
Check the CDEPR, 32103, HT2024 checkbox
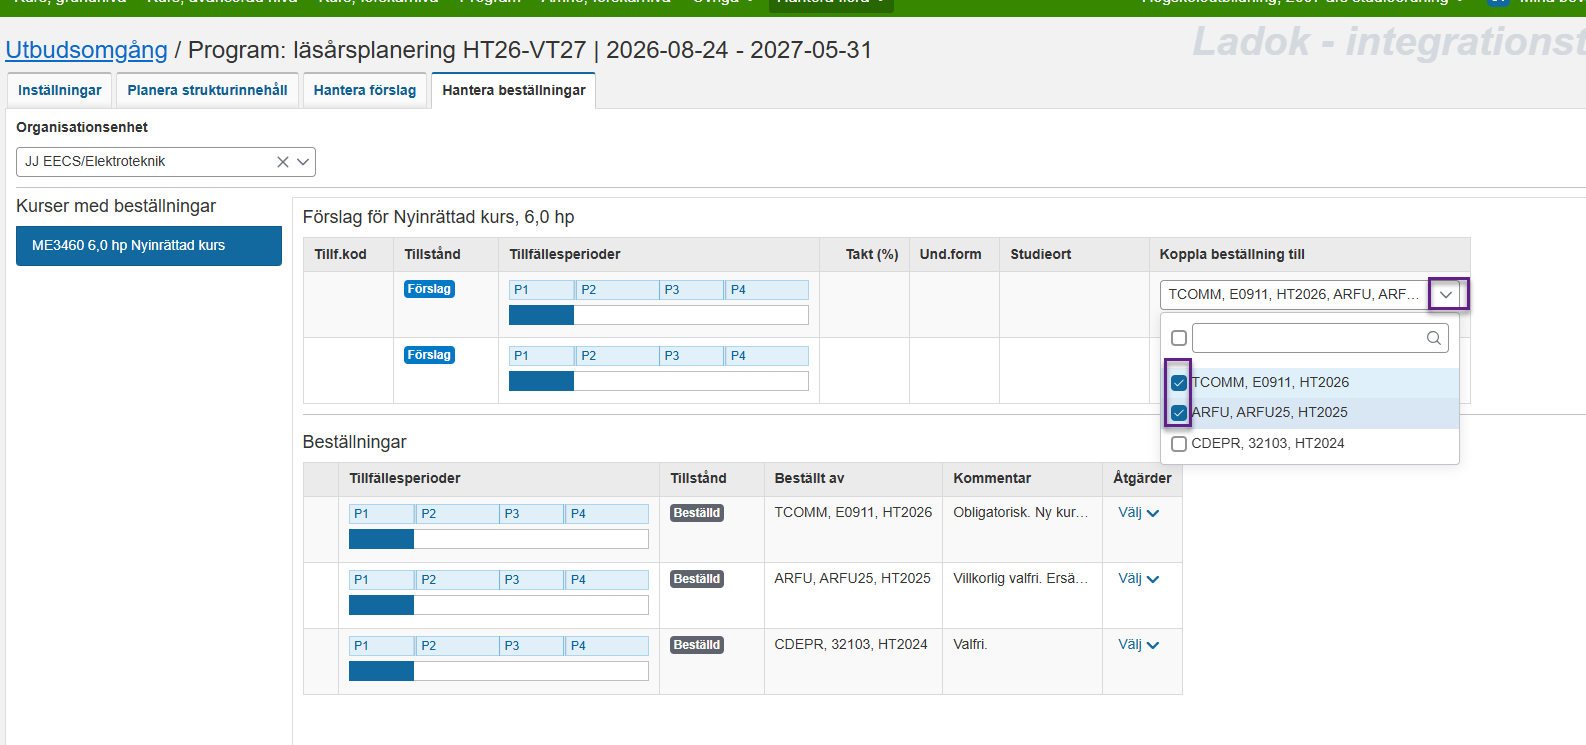[1179, 444]
